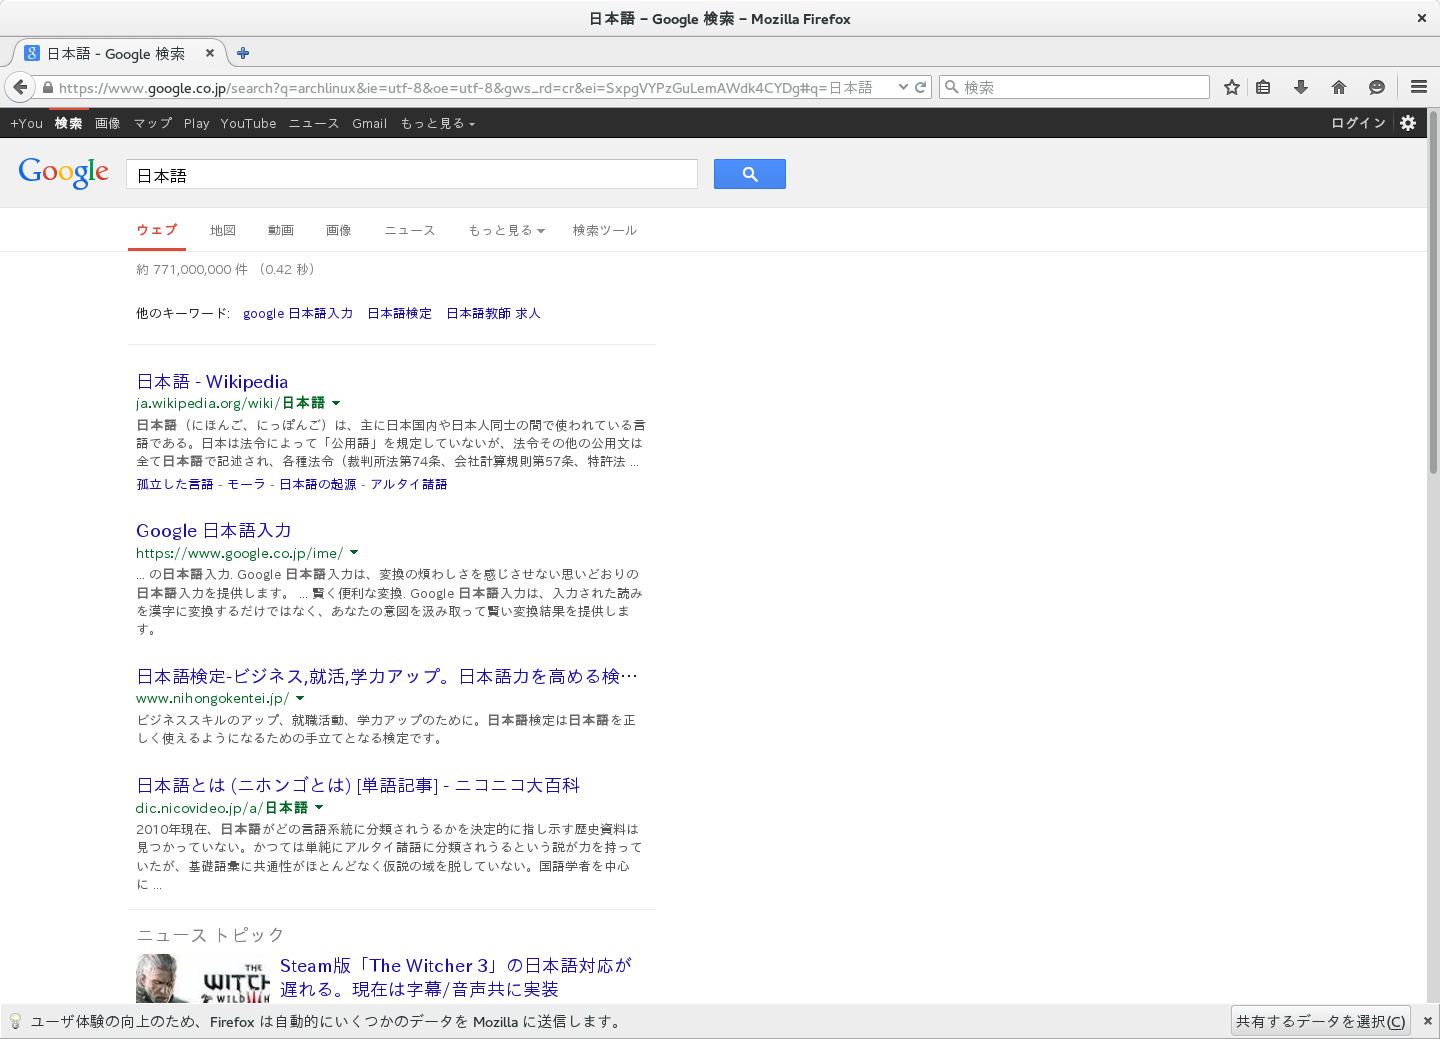Click the Firefox address bar URL
Screen dimensions: 1440x1039
tap(465, 88)
